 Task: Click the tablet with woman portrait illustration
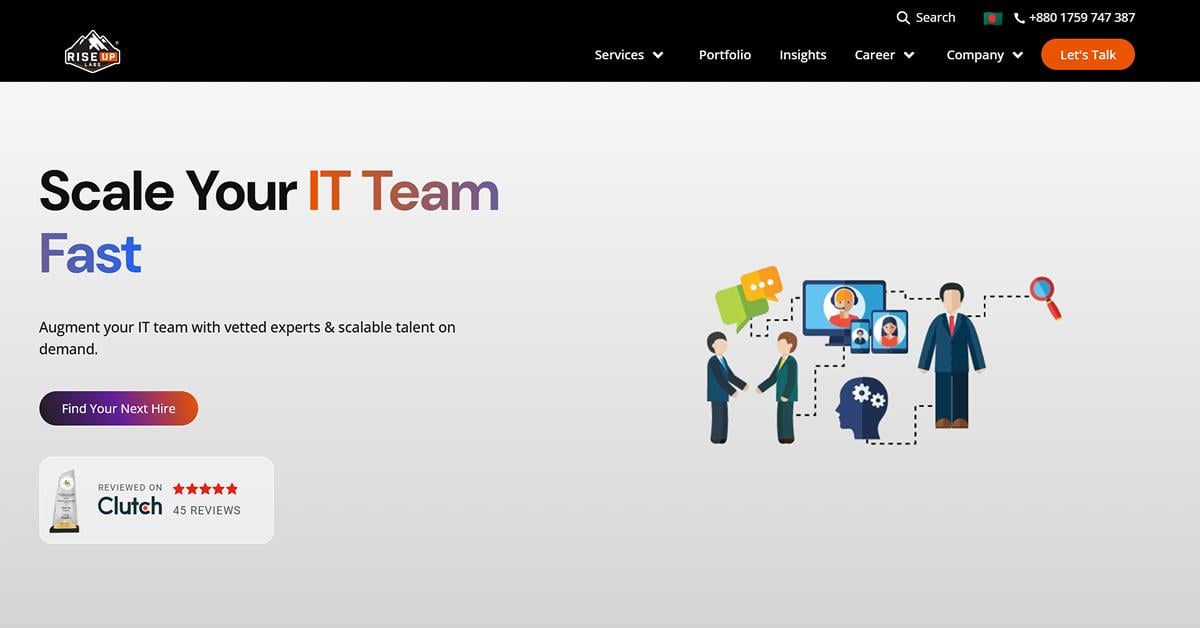click(889, 331)
